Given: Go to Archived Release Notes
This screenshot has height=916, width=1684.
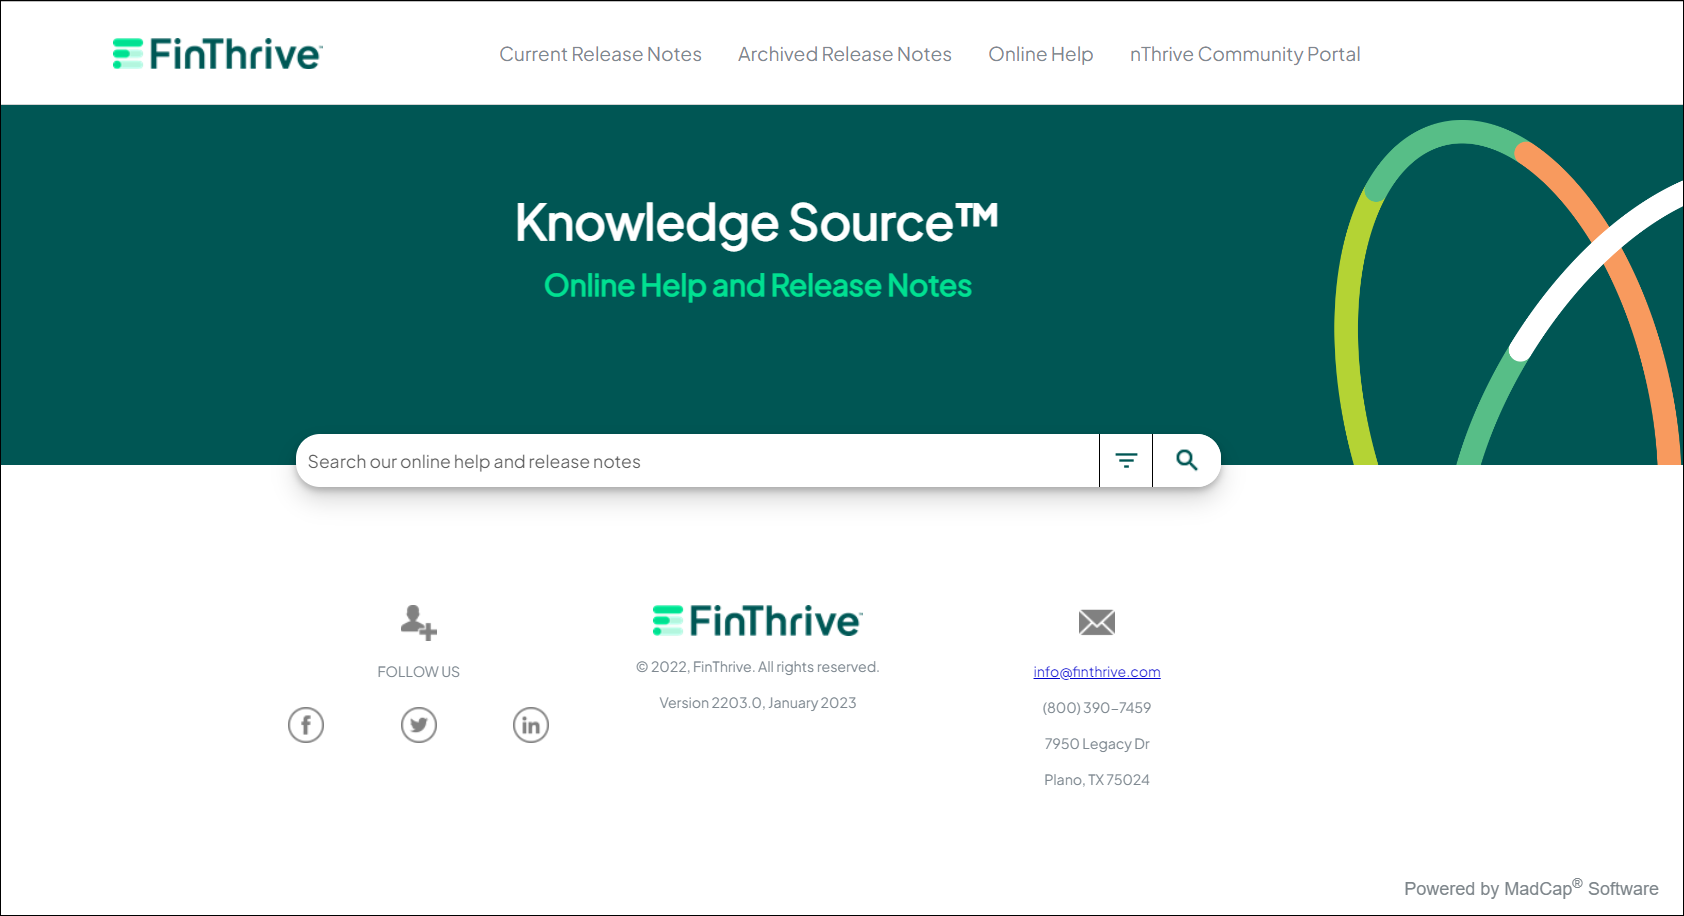Looking at the screenshot, I should pyautogui.click(x=844, y=54).
